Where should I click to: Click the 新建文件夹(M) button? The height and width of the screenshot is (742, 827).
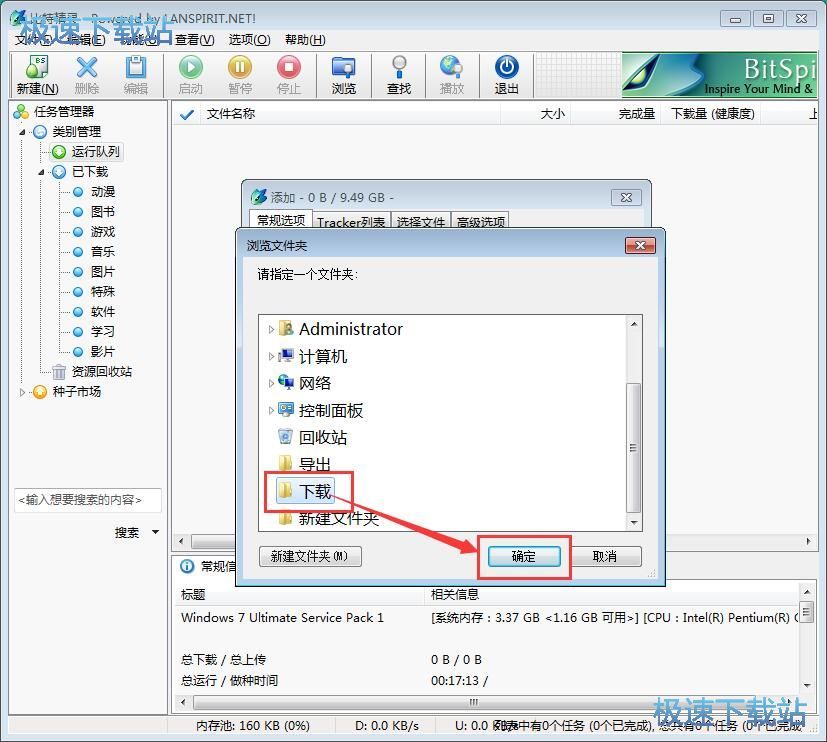coord(310,556)
